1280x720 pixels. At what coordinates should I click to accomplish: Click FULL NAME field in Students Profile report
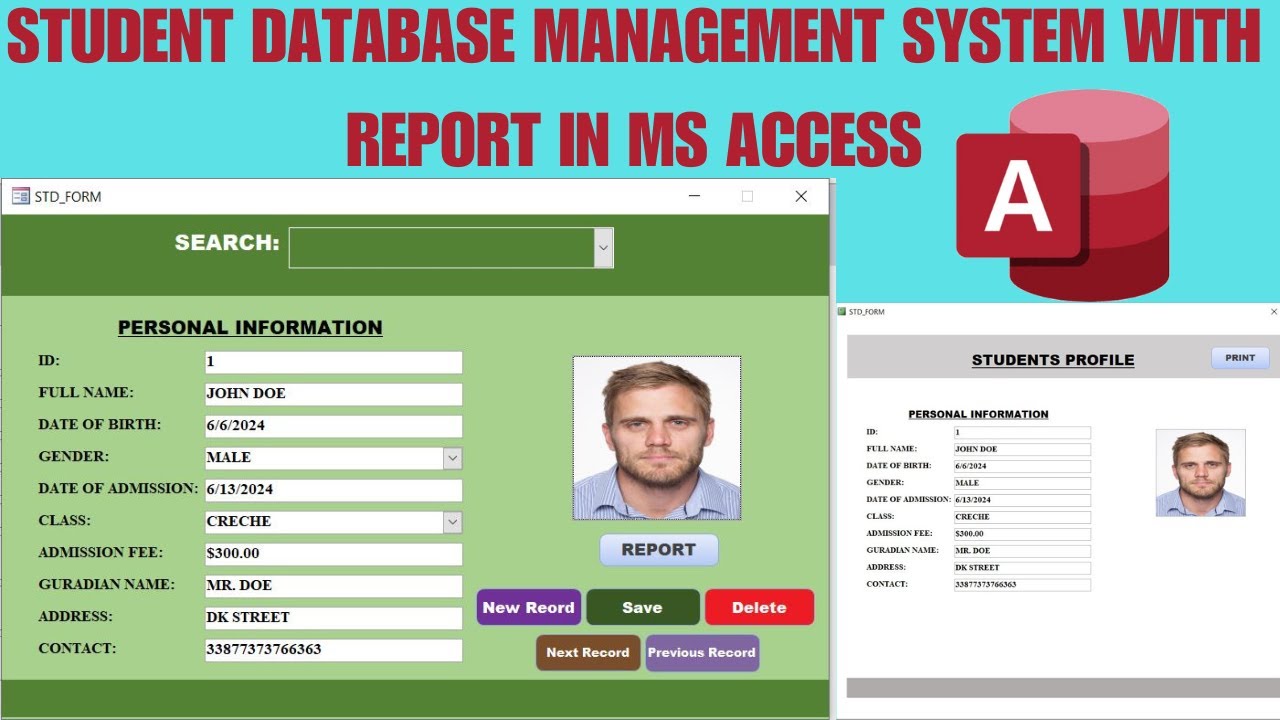(x=1022, y=450)
